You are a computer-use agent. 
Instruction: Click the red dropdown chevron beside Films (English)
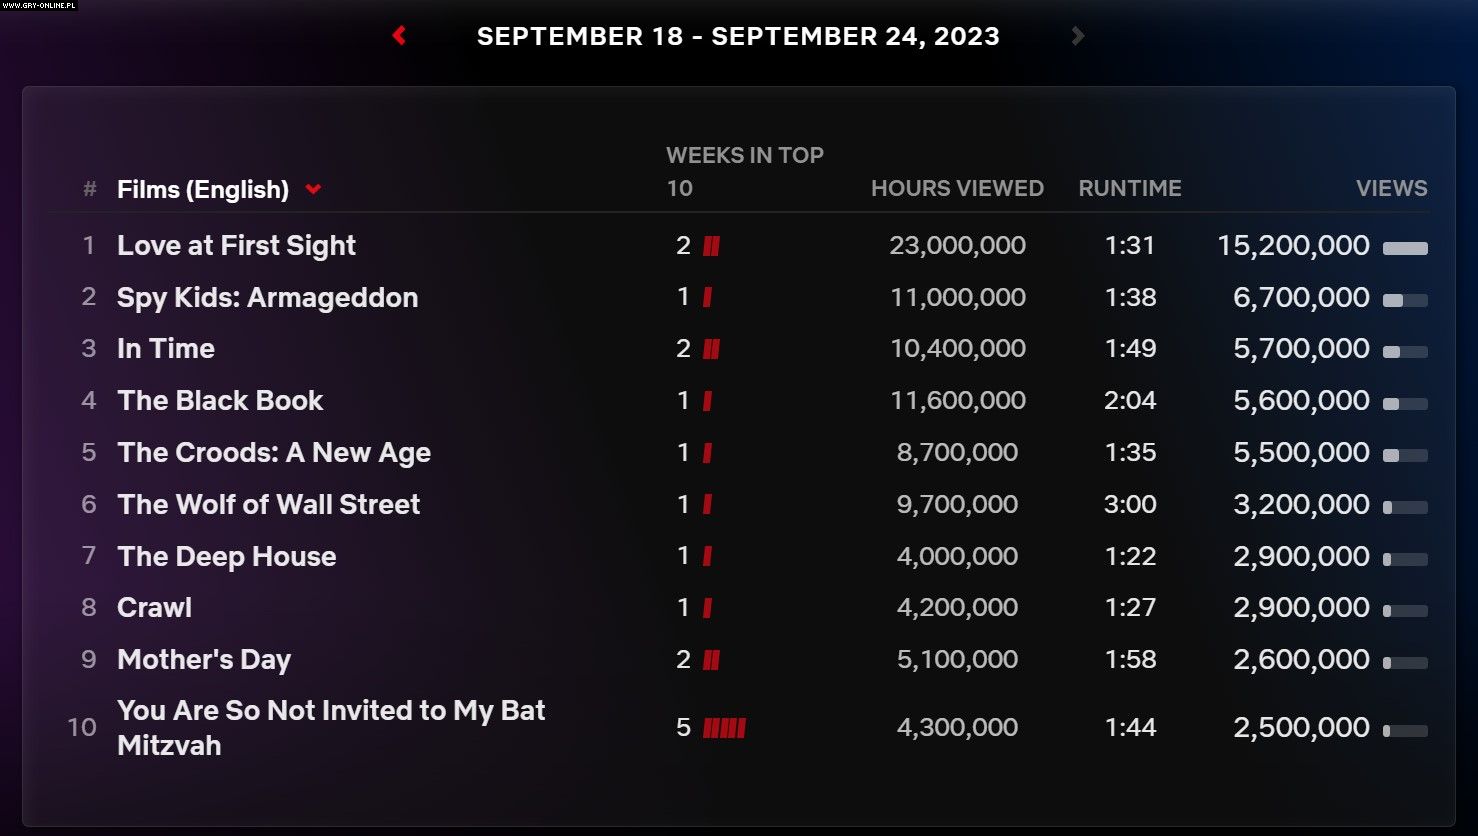(x=313, y=189)
